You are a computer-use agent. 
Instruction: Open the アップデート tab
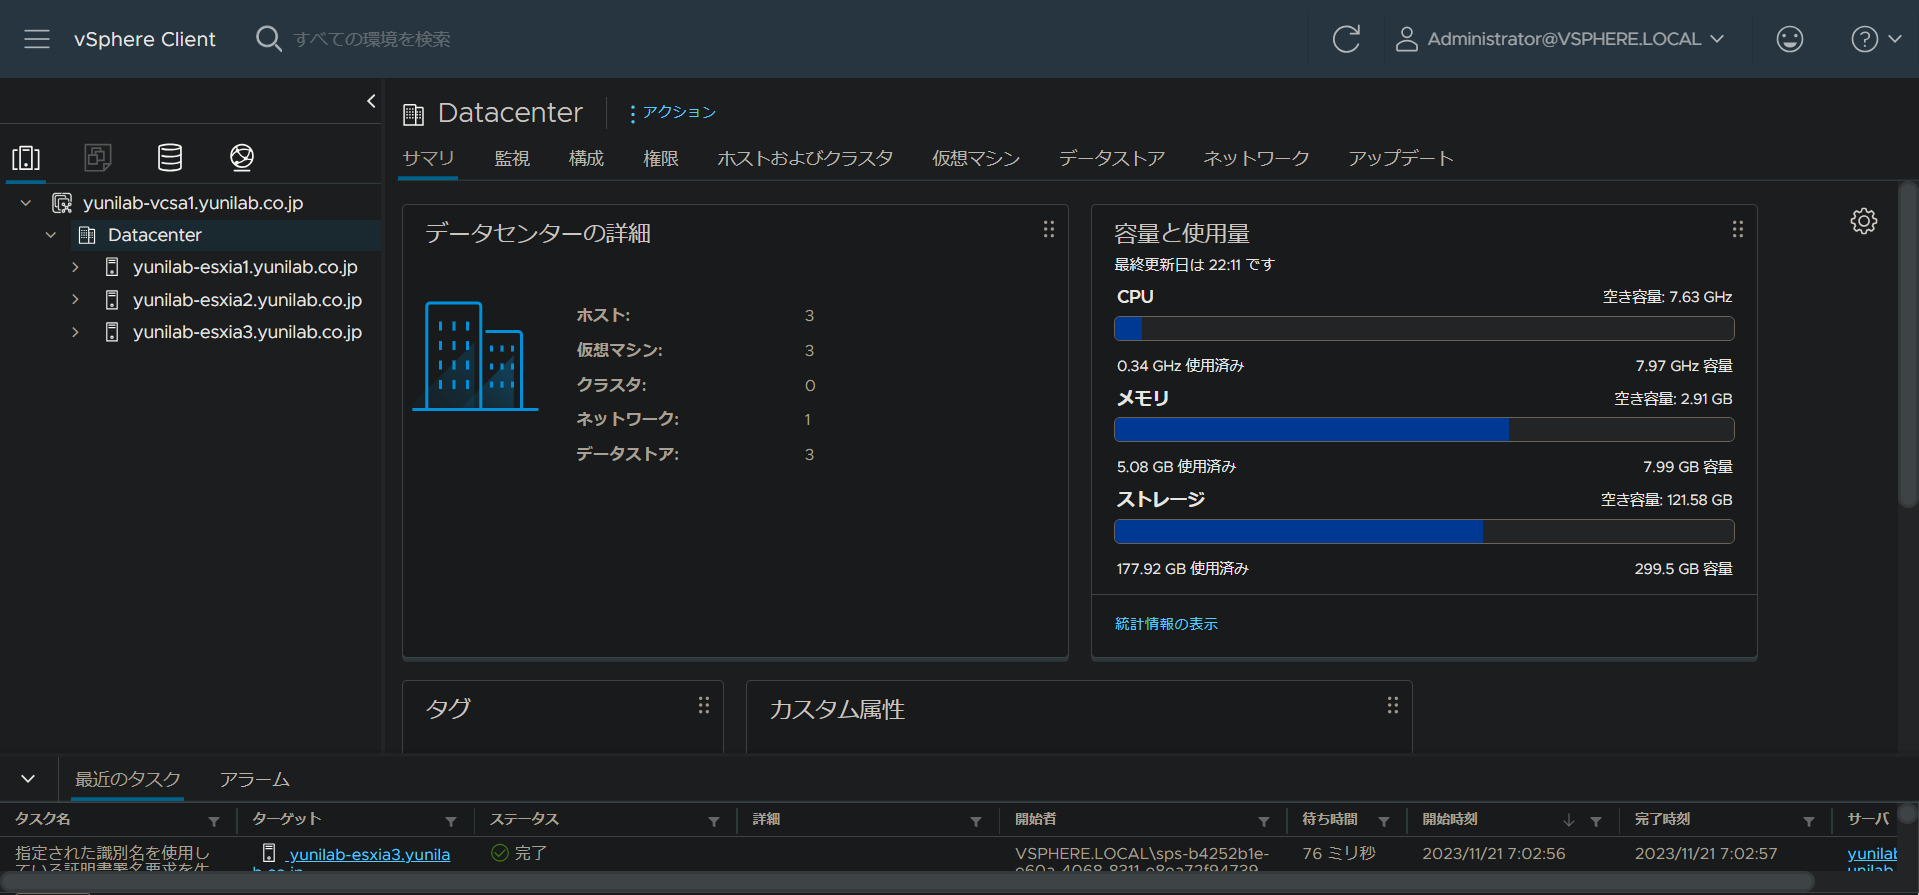[x=1400, y=158]
